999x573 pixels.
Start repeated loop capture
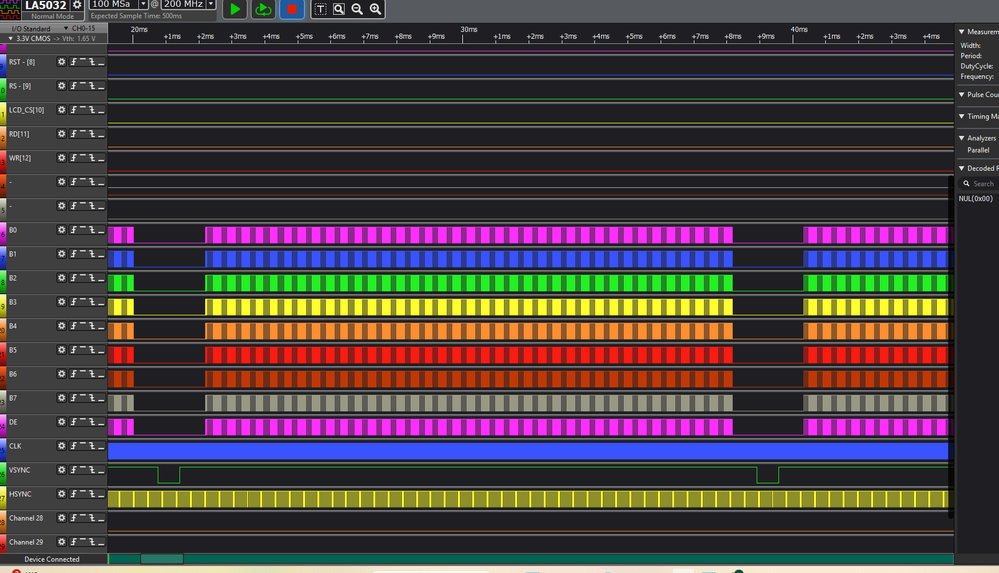tap(263, 9)
